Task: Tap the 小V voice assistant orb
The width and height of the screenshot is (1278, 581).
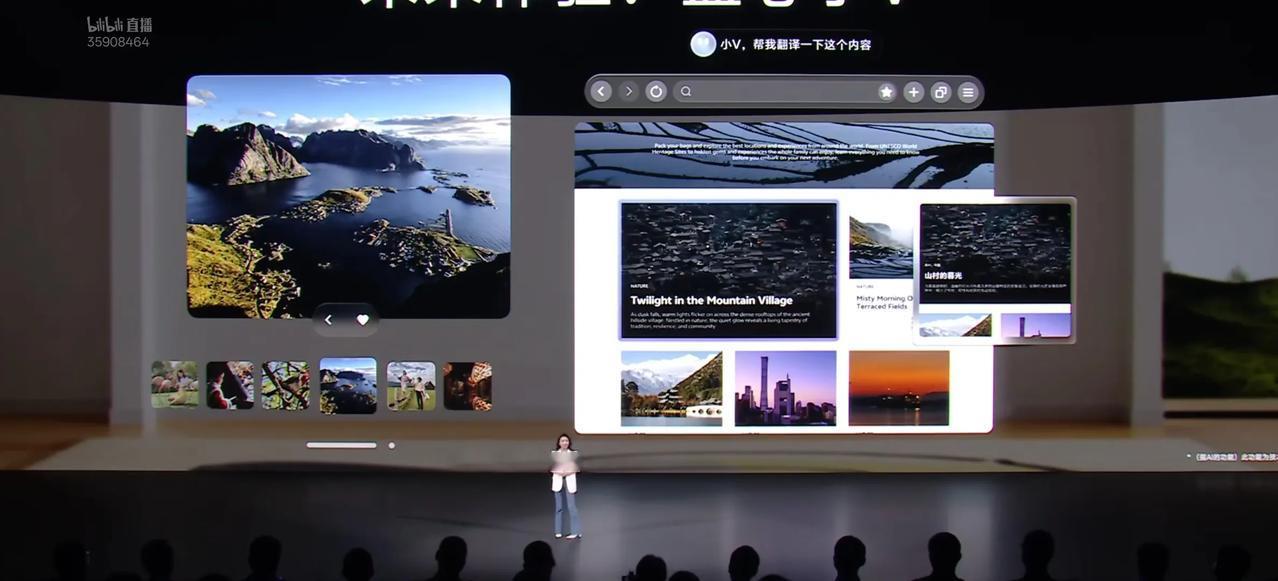Action: [x=703, y=44]
